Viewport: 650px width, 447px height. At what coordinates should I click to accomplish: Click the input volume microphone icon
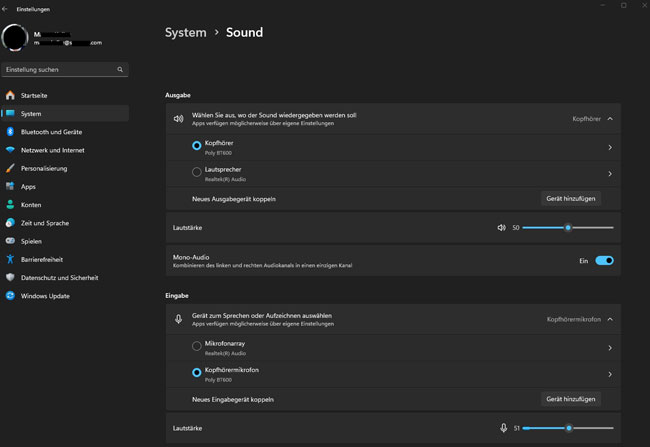(503, 428)
